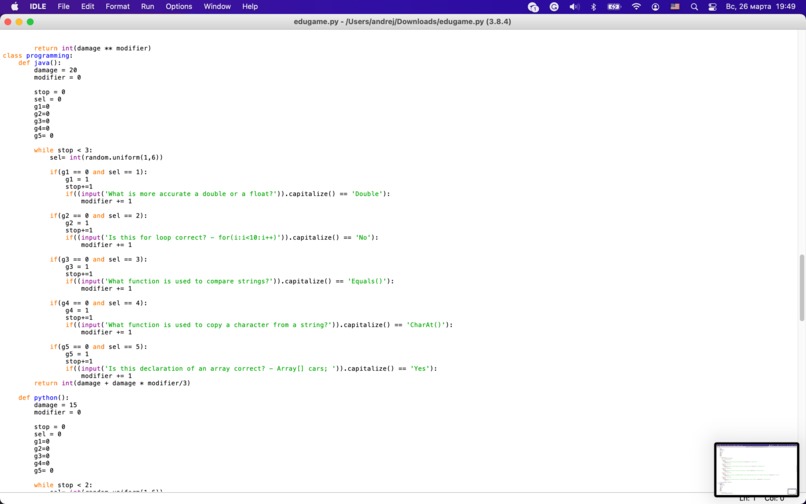Open the File menu
This screenshot has height=504, width=806.
(x=63, y=7)
